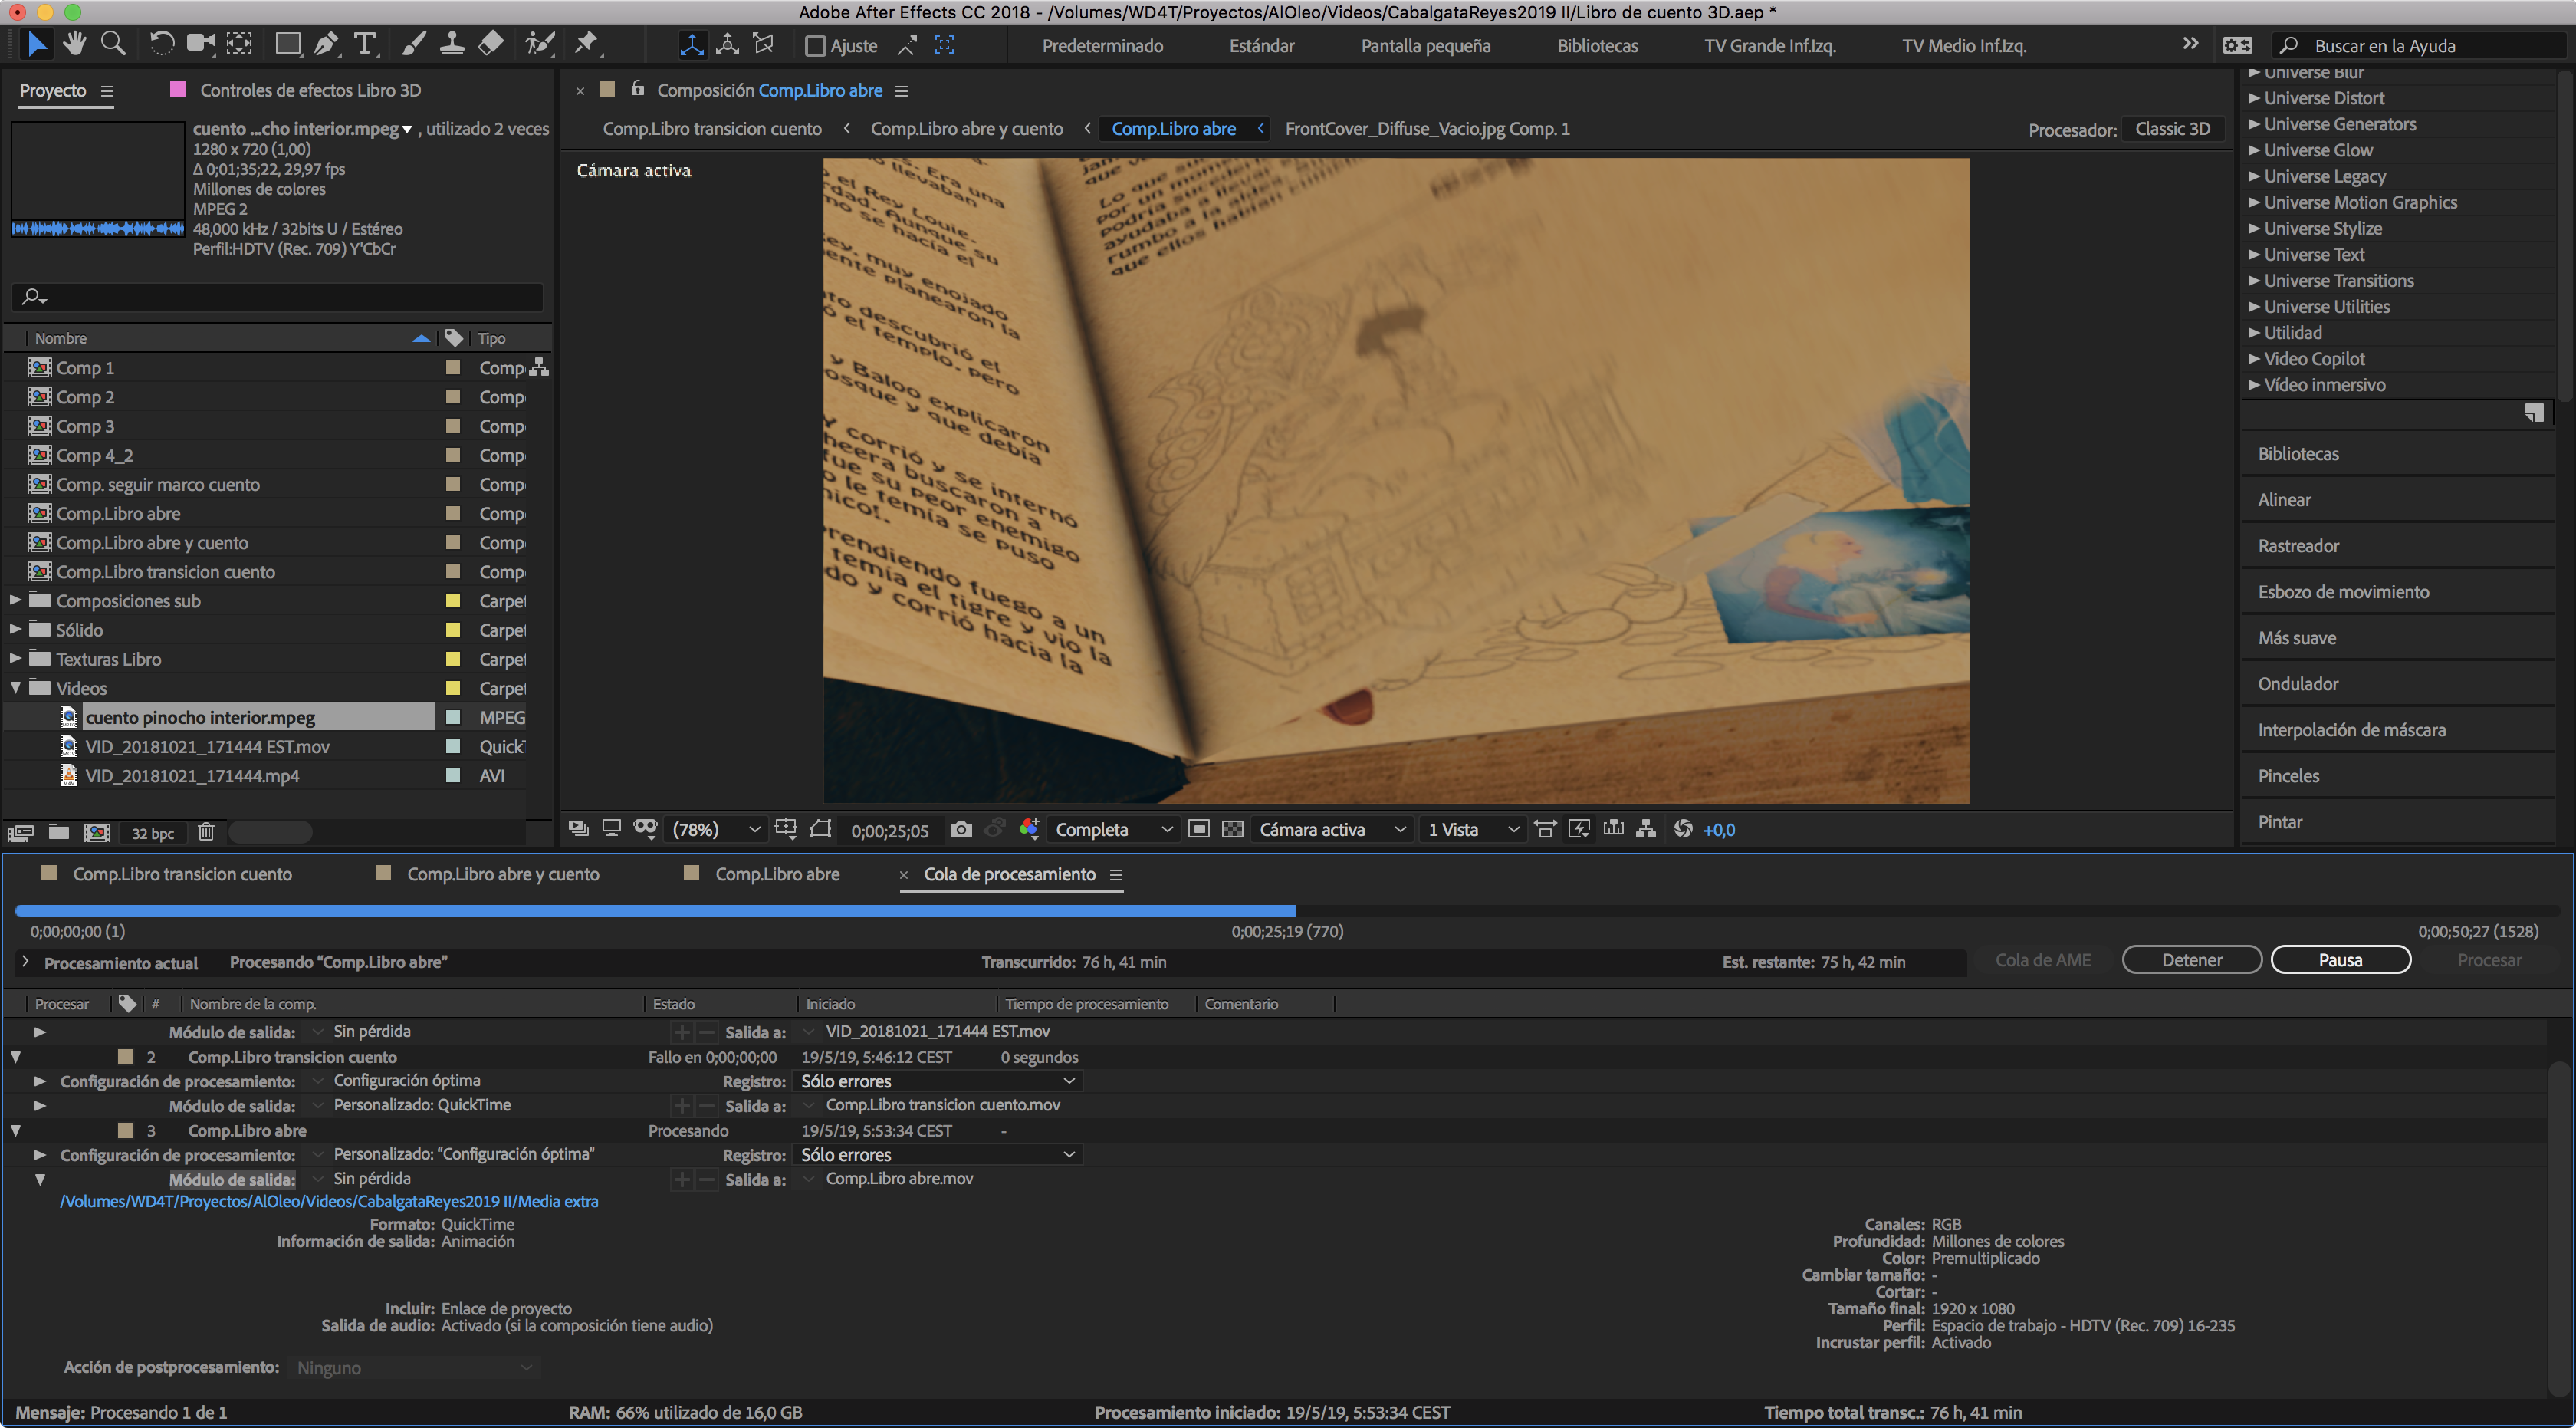Click the render queue progress bar
This screenshot has width=2576, height=1428.
click(x=655, y=911)
